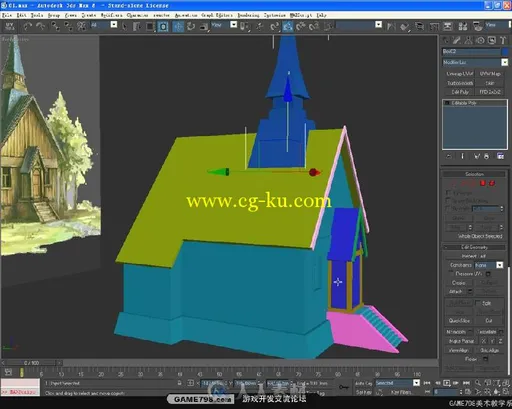This screenshot has height=409, width=512.
Task: Open the Graph Editors menu
Action: pos(217,15)
